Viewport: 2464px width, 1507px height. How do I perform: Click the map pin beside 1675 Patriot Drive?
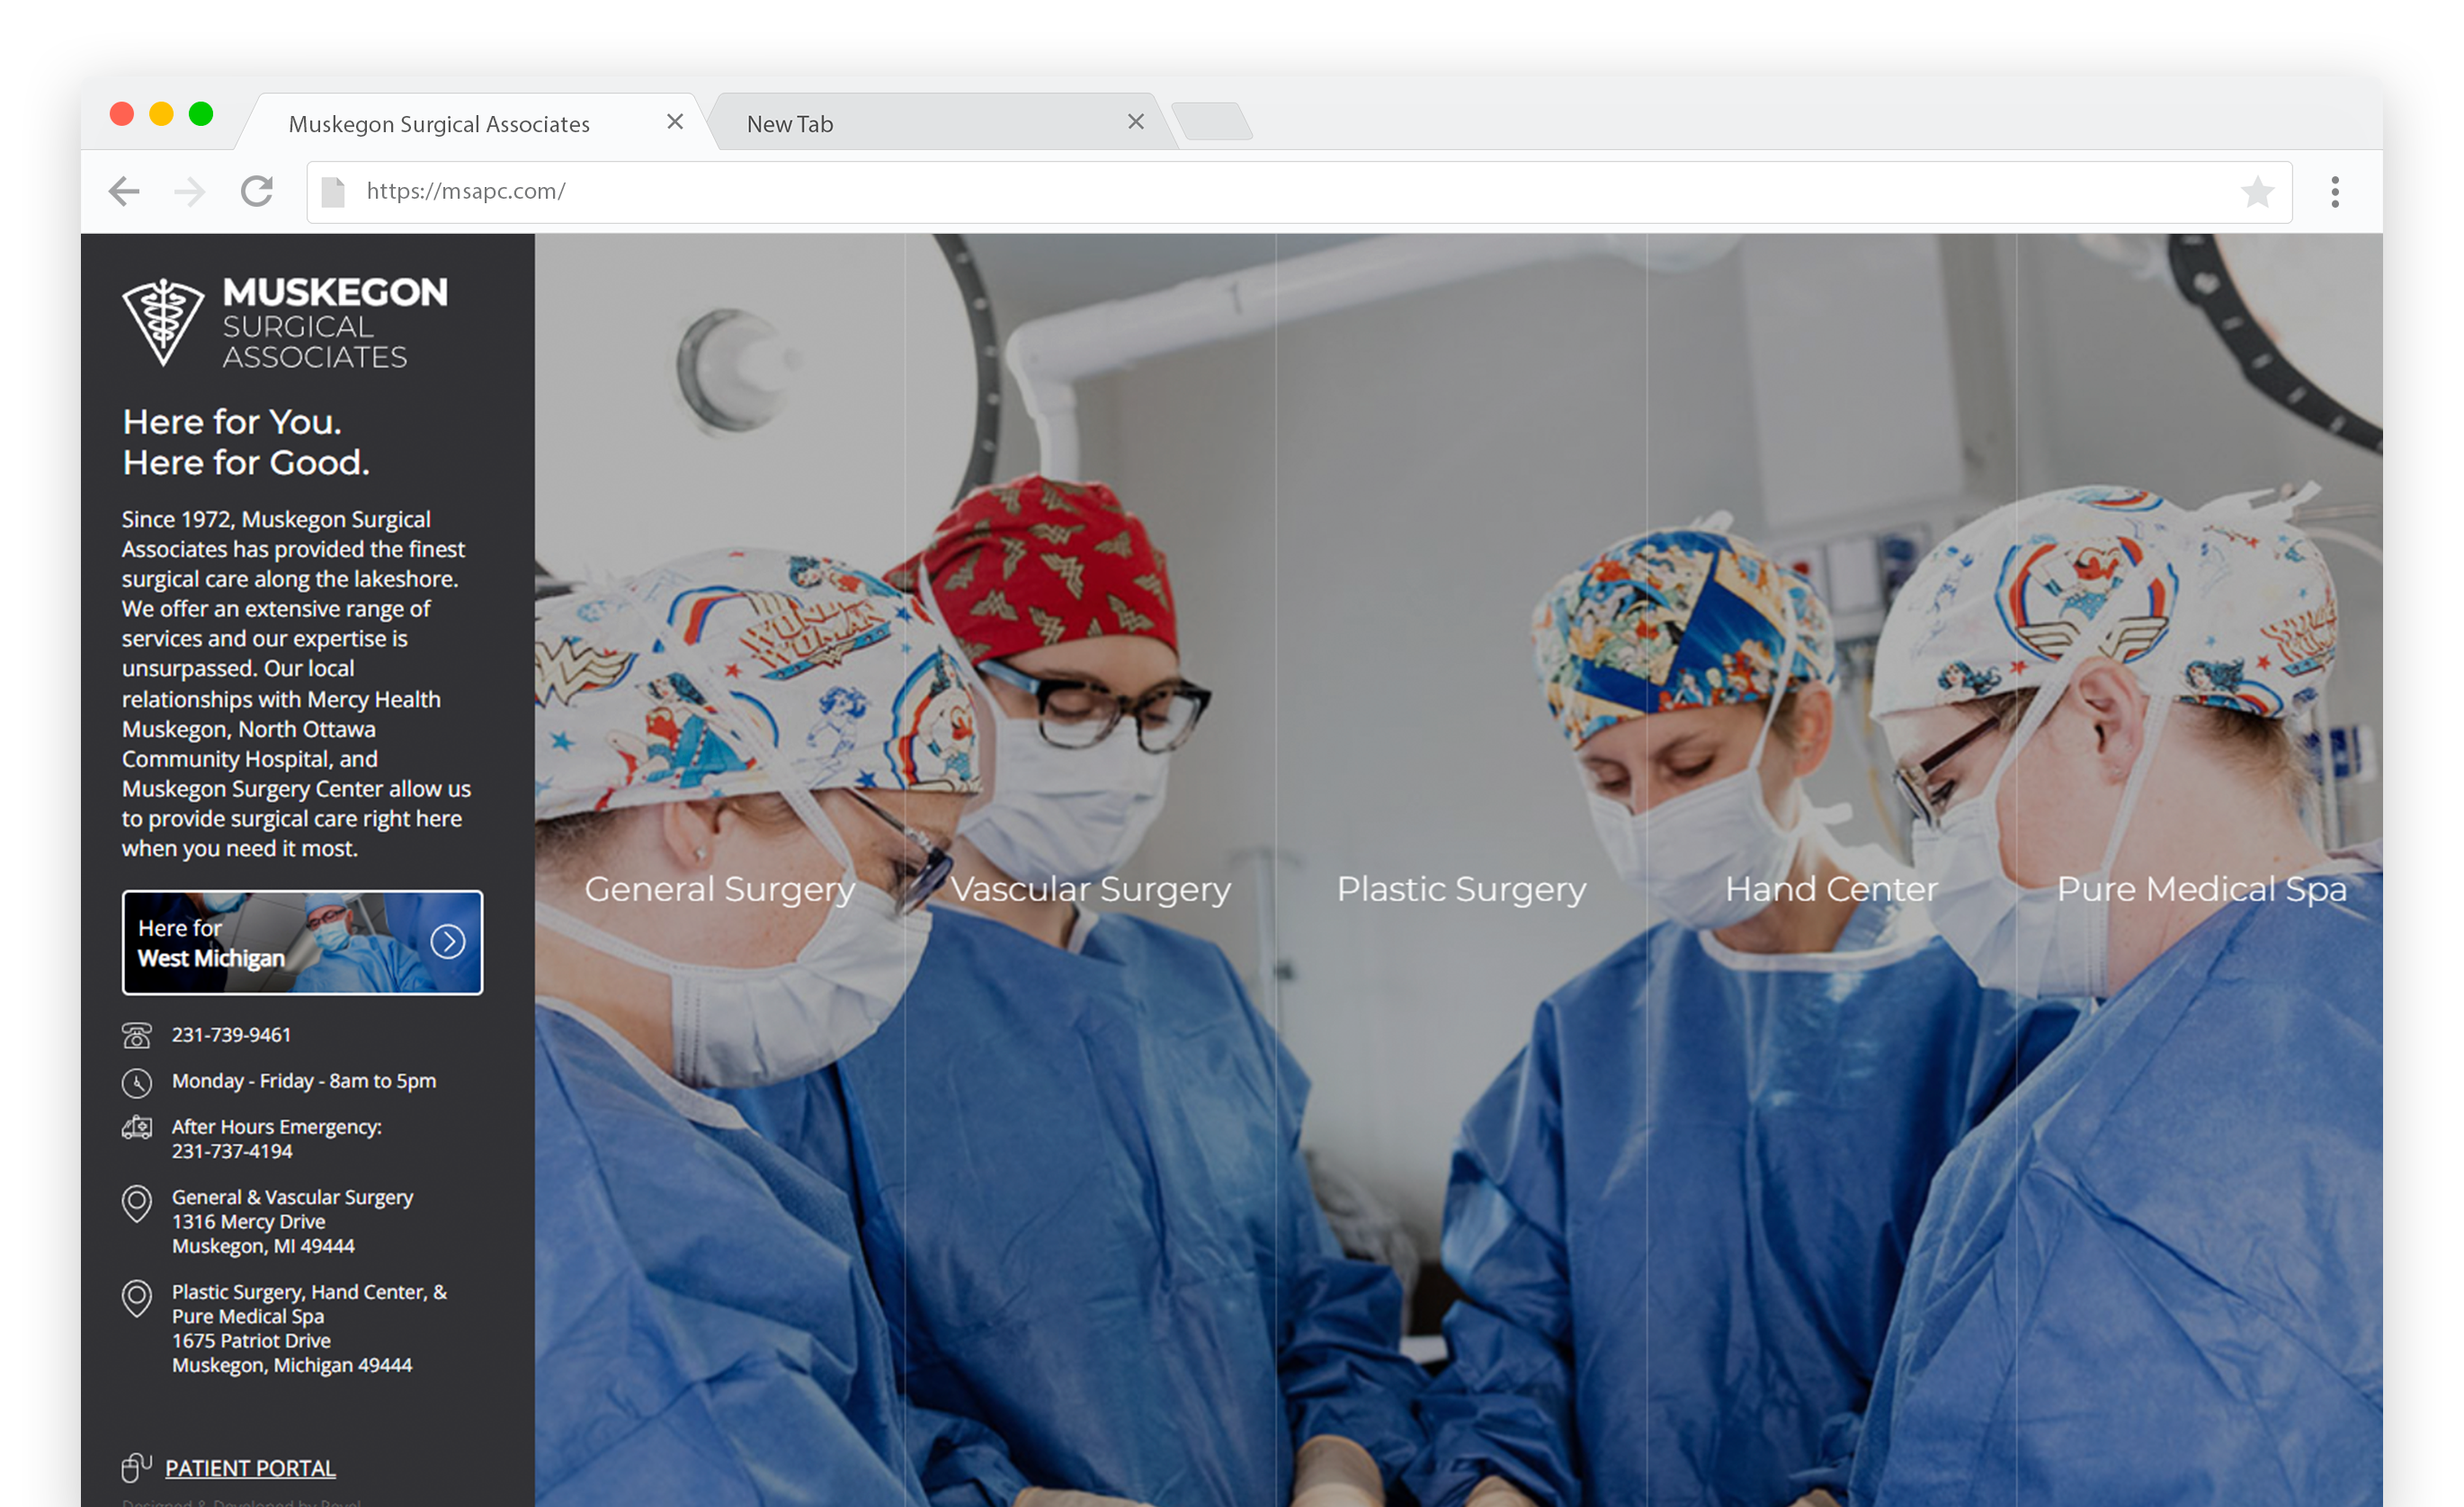pyautogui.click(x=137, y=1299)
